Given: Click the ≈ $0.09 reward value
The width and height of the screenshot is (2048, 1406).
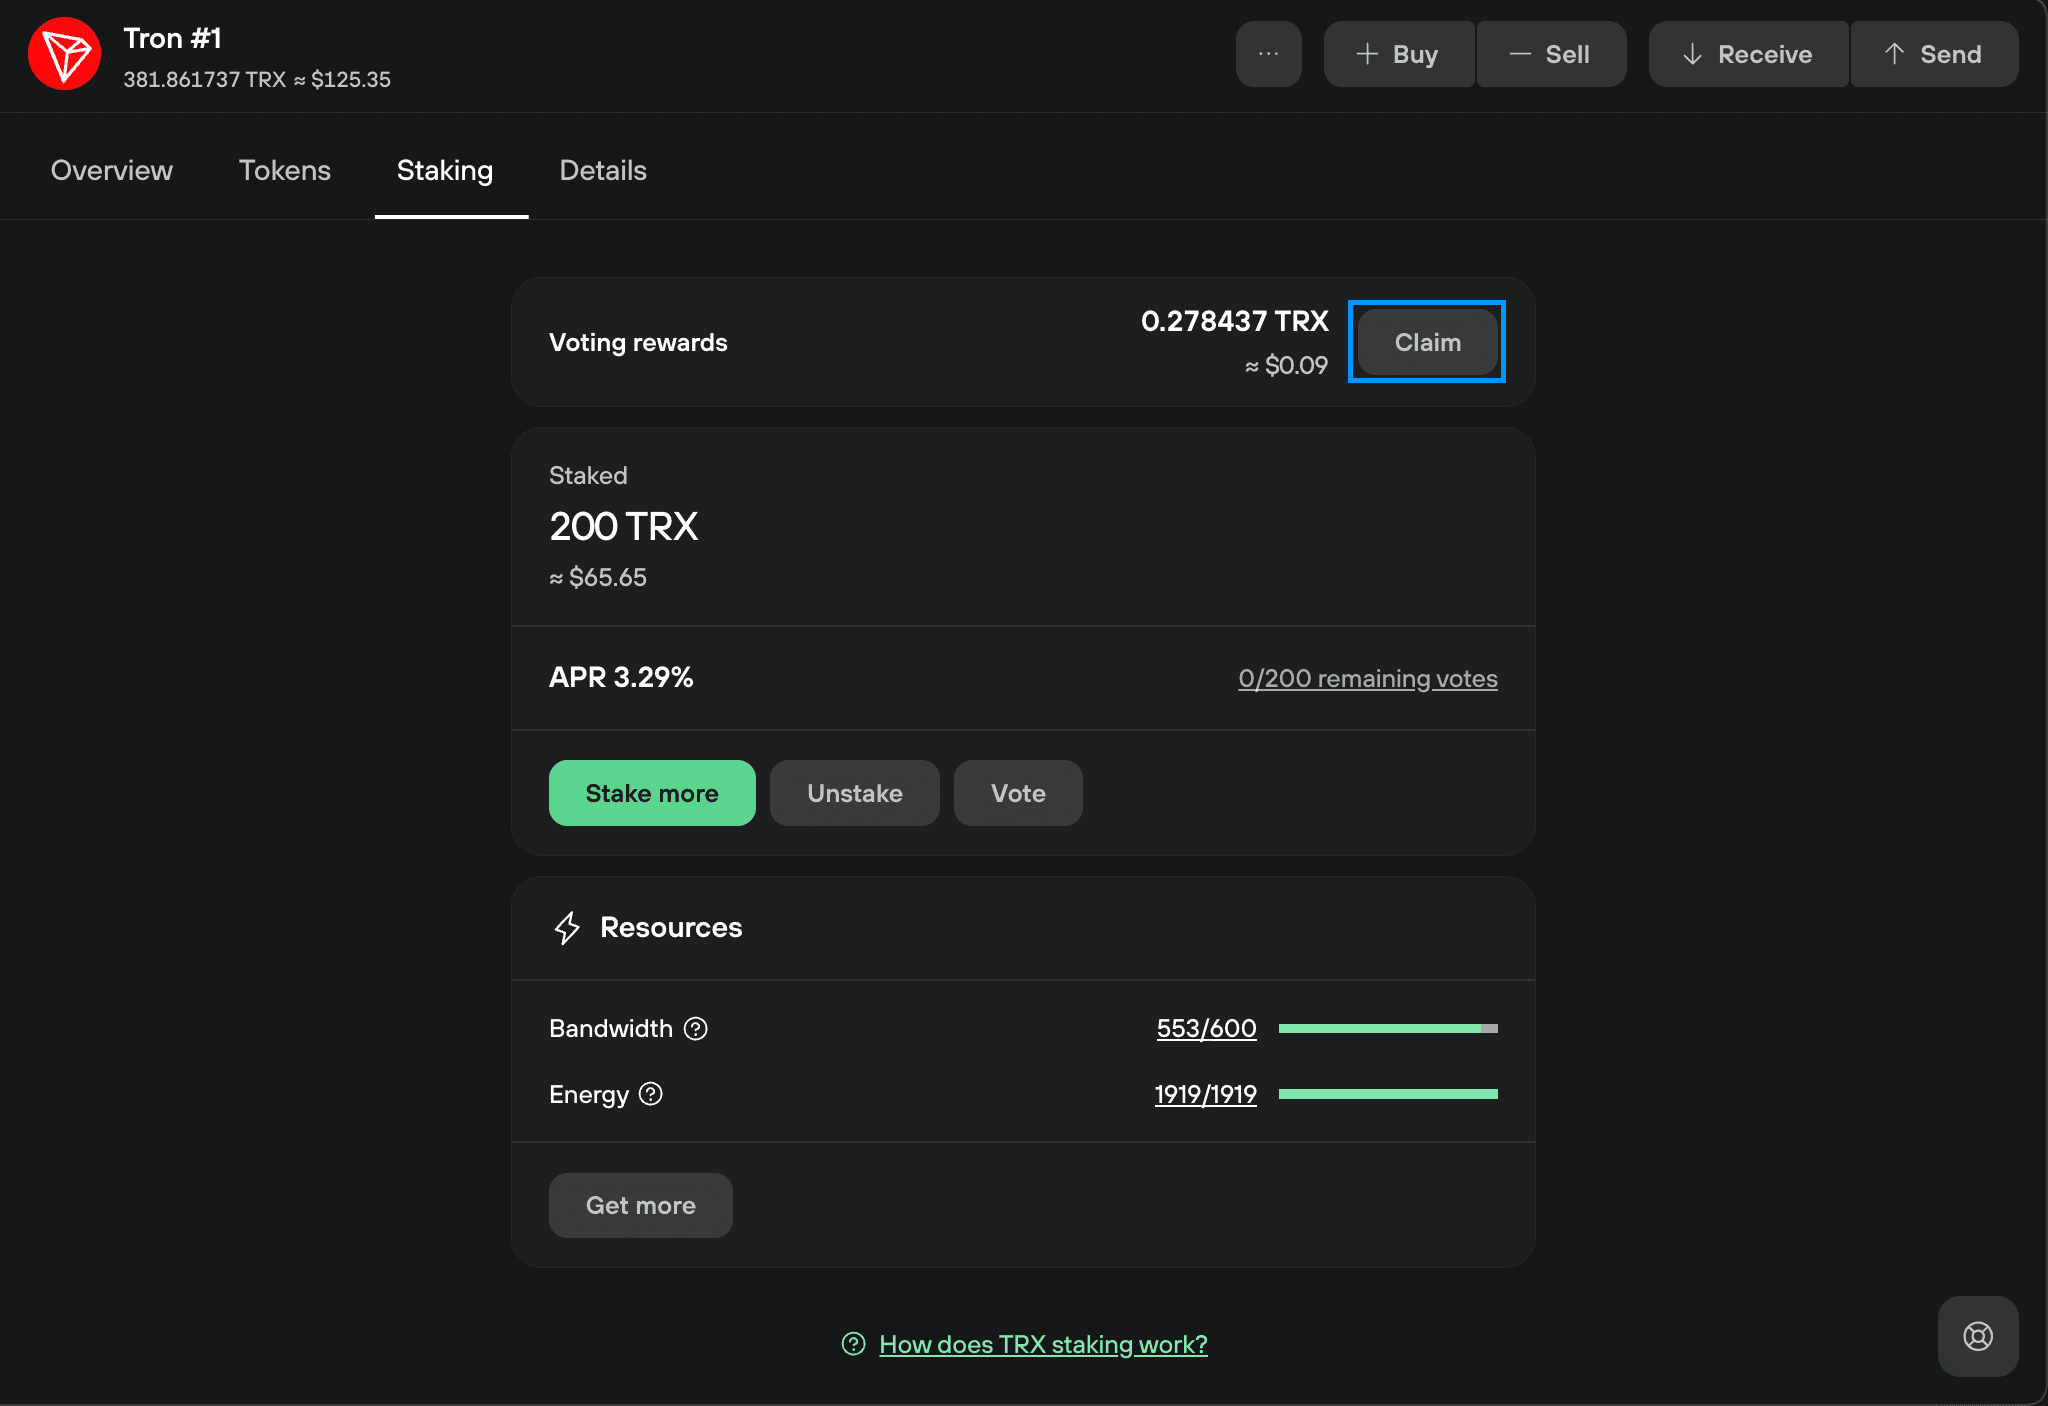Looking at the screenshot, I should [1286, 365].
